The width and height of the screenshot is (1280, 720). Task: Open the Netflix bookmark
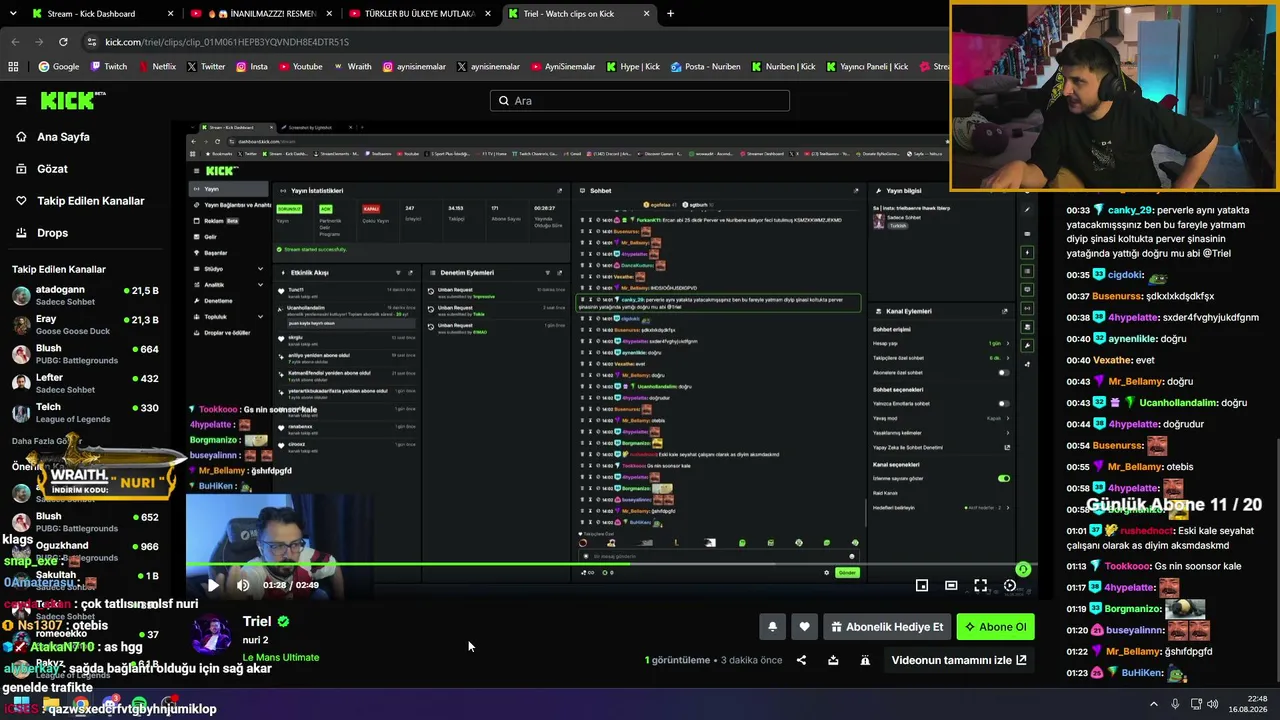click(156, 67)
